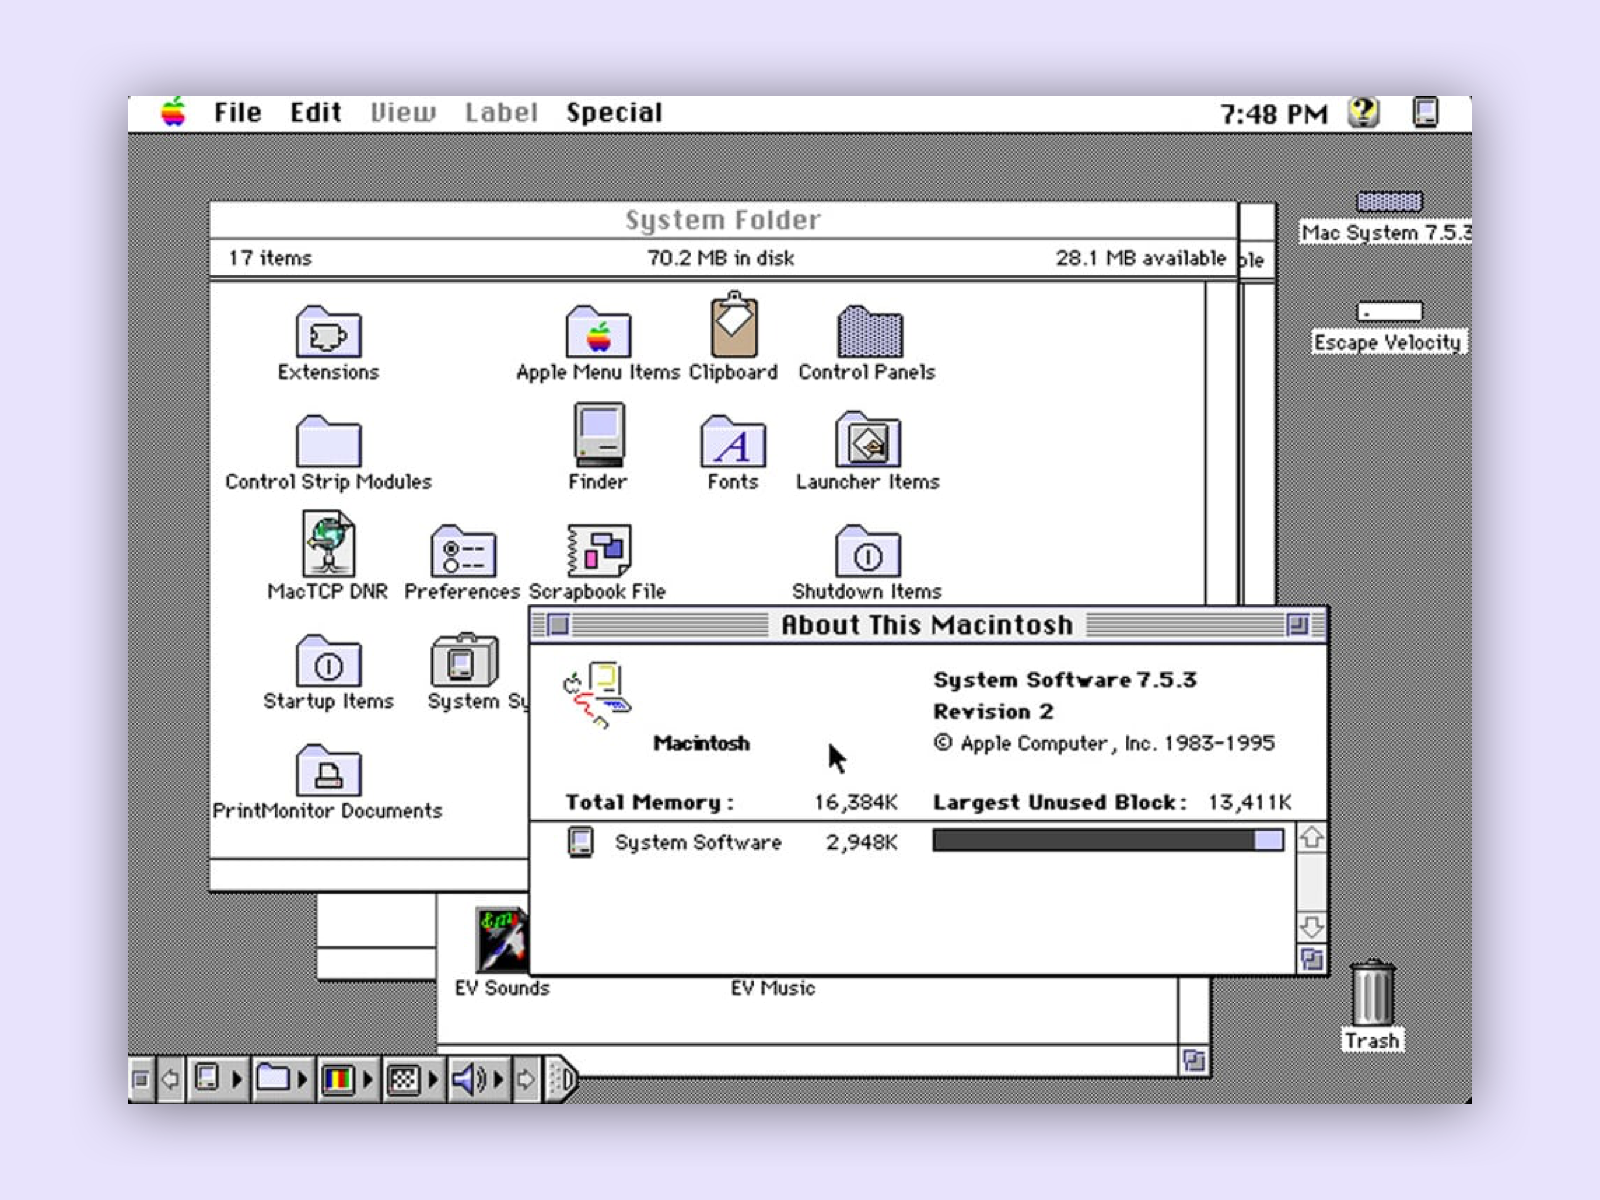Select the Startup Items folder
Screen dimensions: 1600x1200
pos(328,661)
